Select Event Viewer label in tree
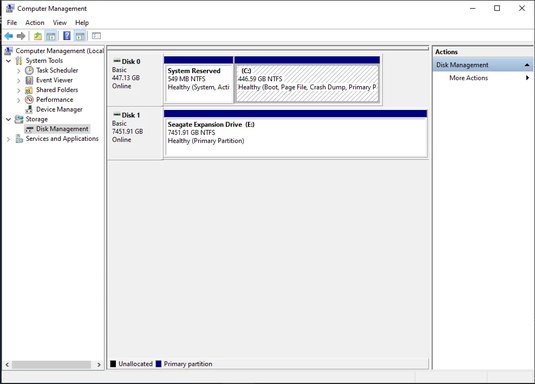Screen dimensions: 535x384 click(x=54, y=80)
